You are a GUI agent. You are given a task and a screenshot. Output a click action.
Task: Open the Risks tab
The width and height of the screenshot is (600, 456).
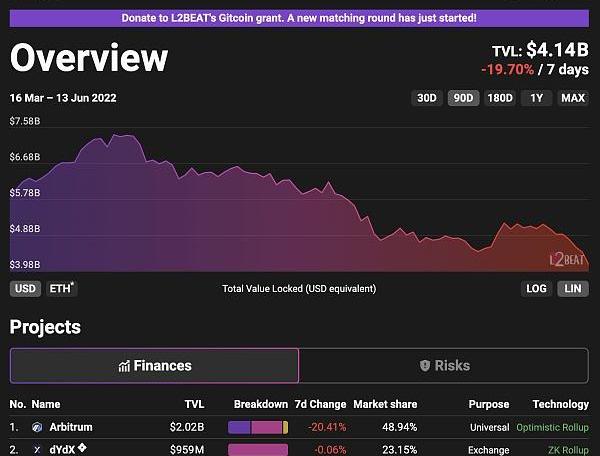444,366
